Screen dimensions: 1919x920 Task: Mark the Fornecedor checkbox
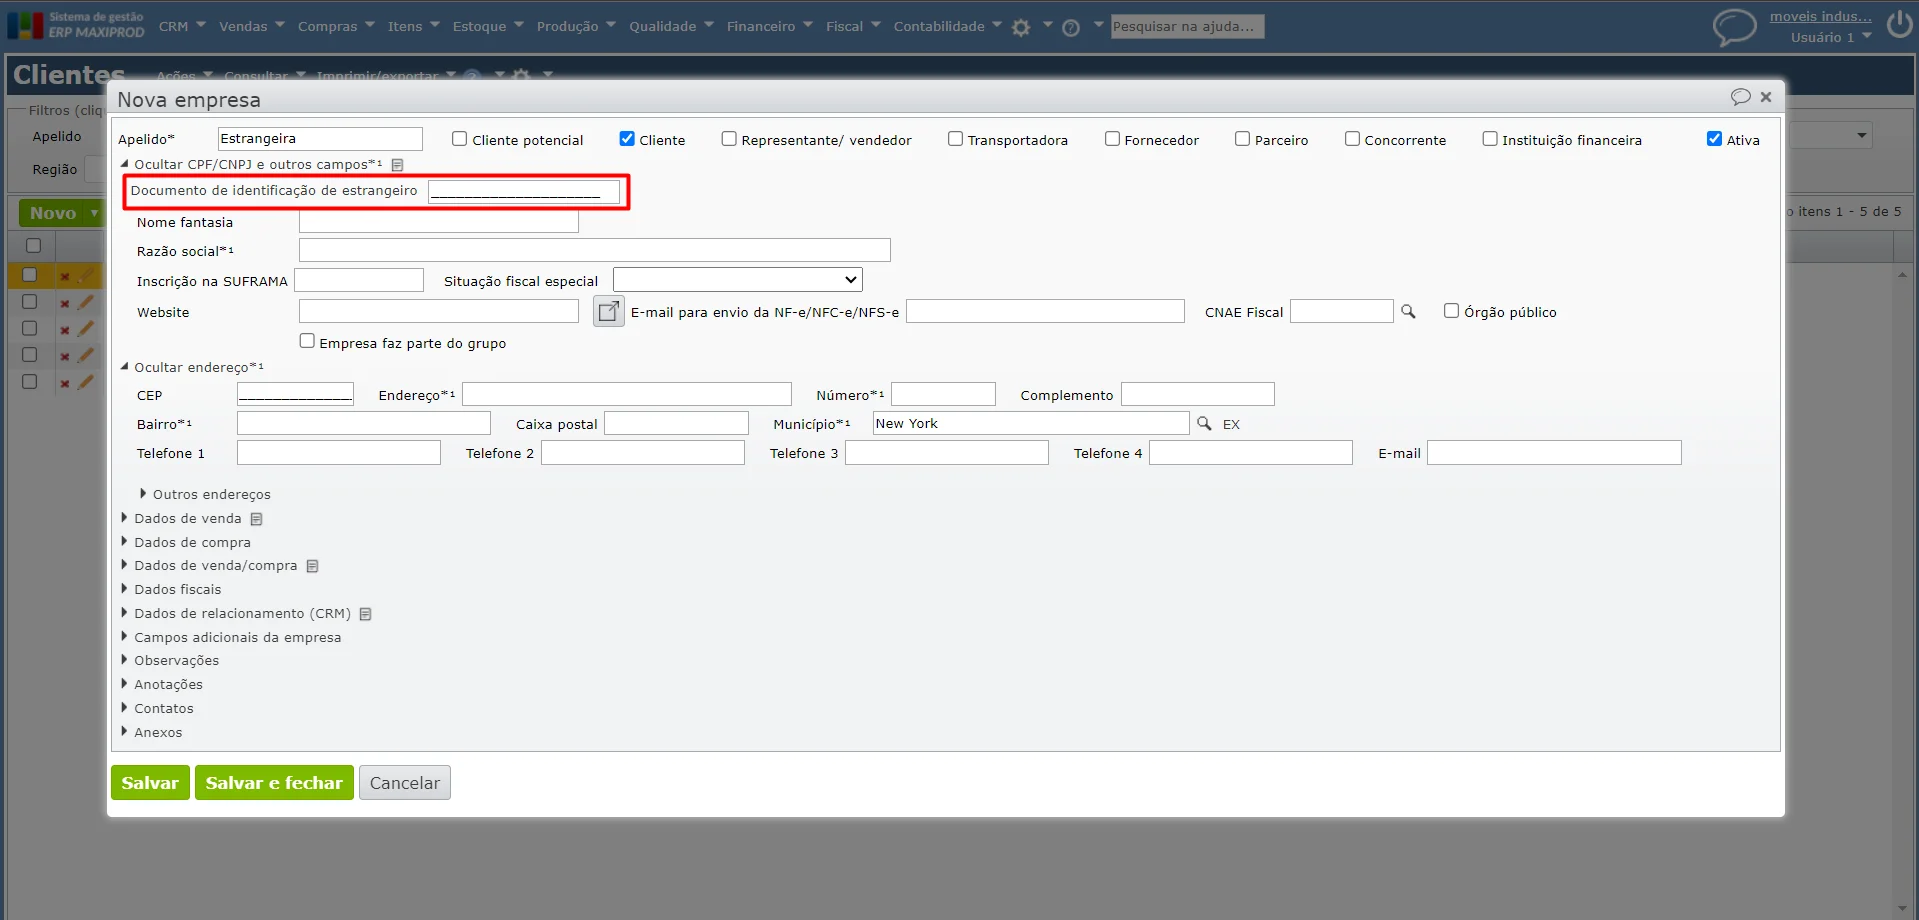click(x=1112, y=139)
